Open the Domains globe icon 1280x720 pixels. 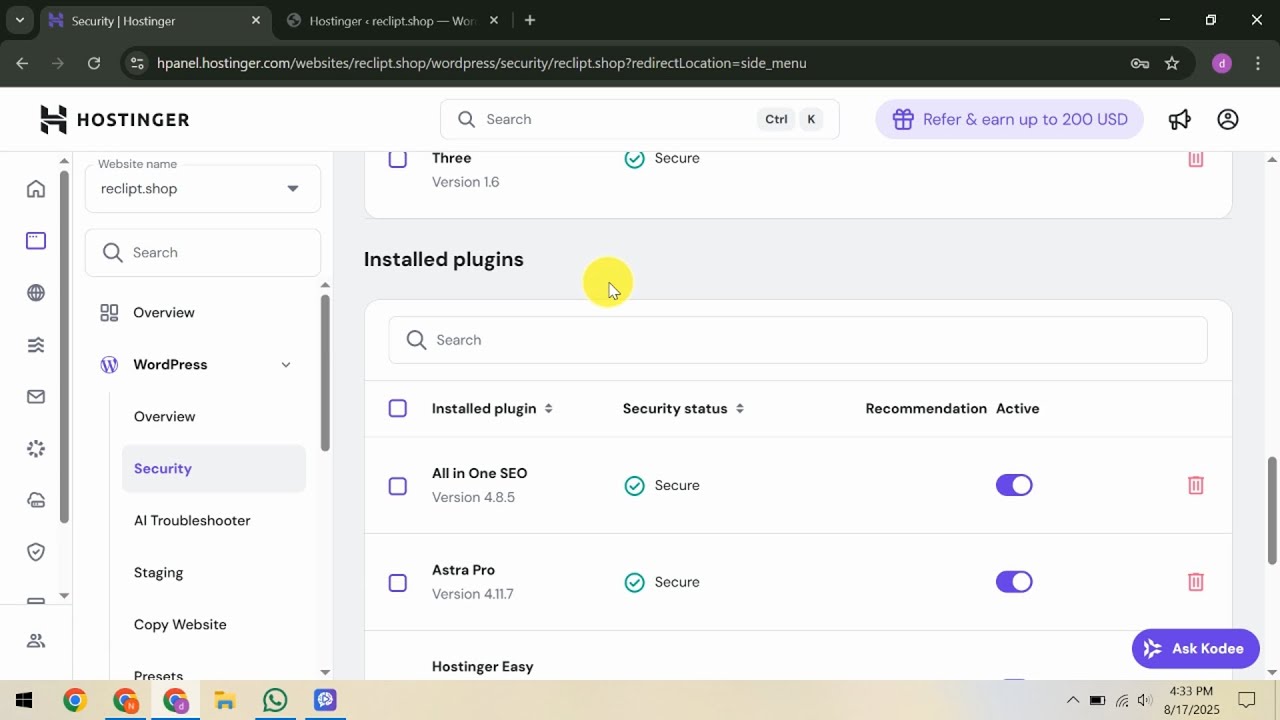pos(36,293)
